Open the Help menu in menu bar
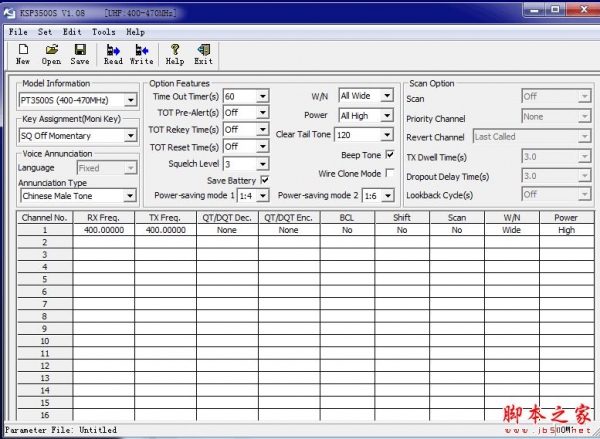Viewport: 600px width, 439px height. (135, 32)
